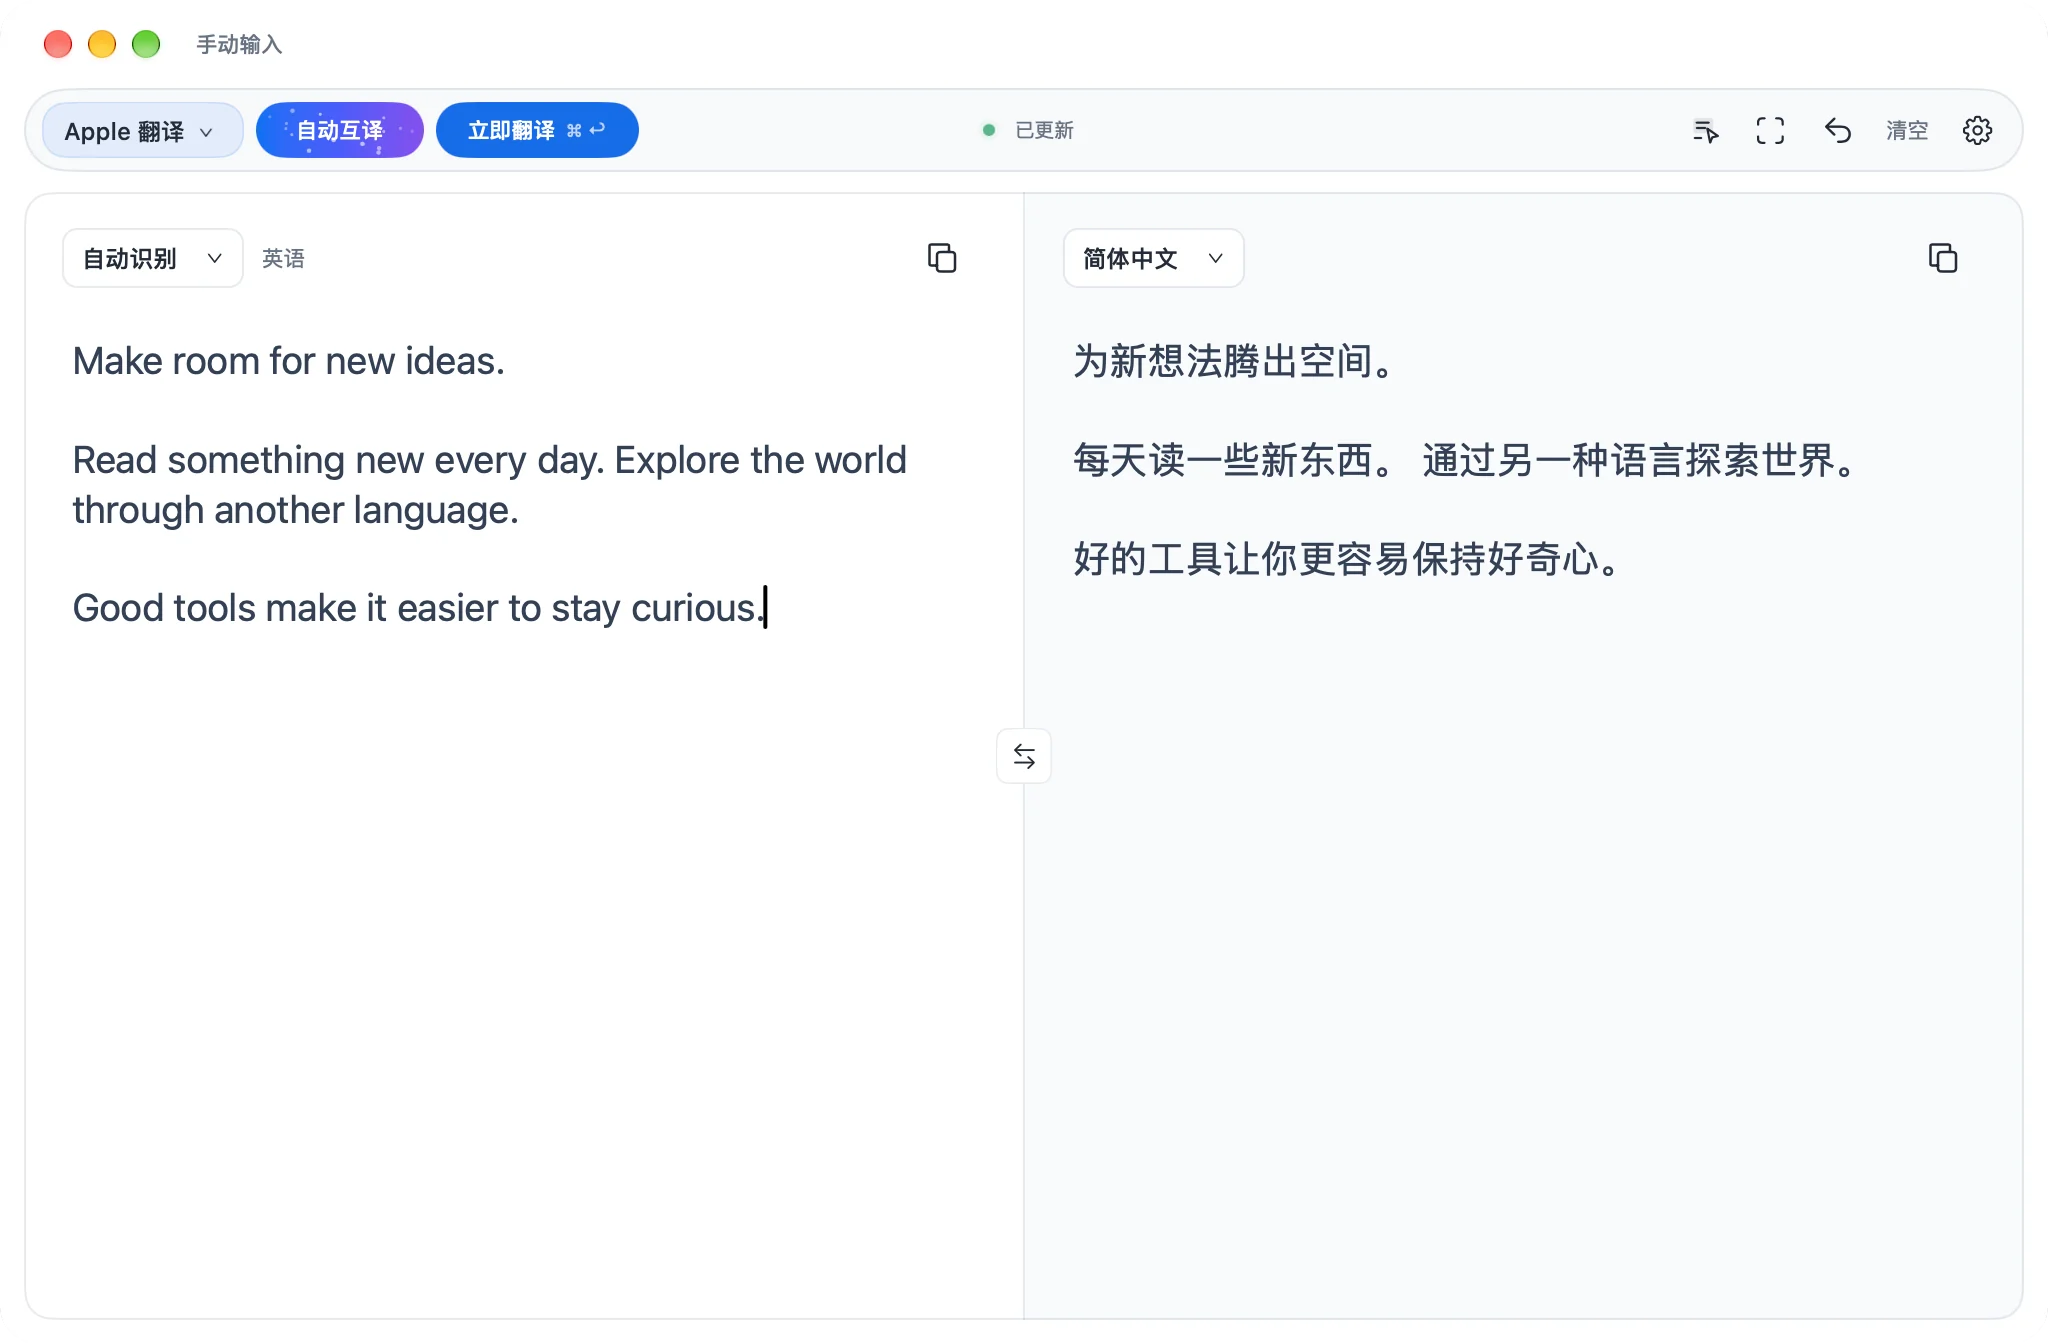Viewport: 2048px width, 1344px height.
Task: Click the translated line 好的工具让你更容易保持好奇心。
Action: [1346, 559]
